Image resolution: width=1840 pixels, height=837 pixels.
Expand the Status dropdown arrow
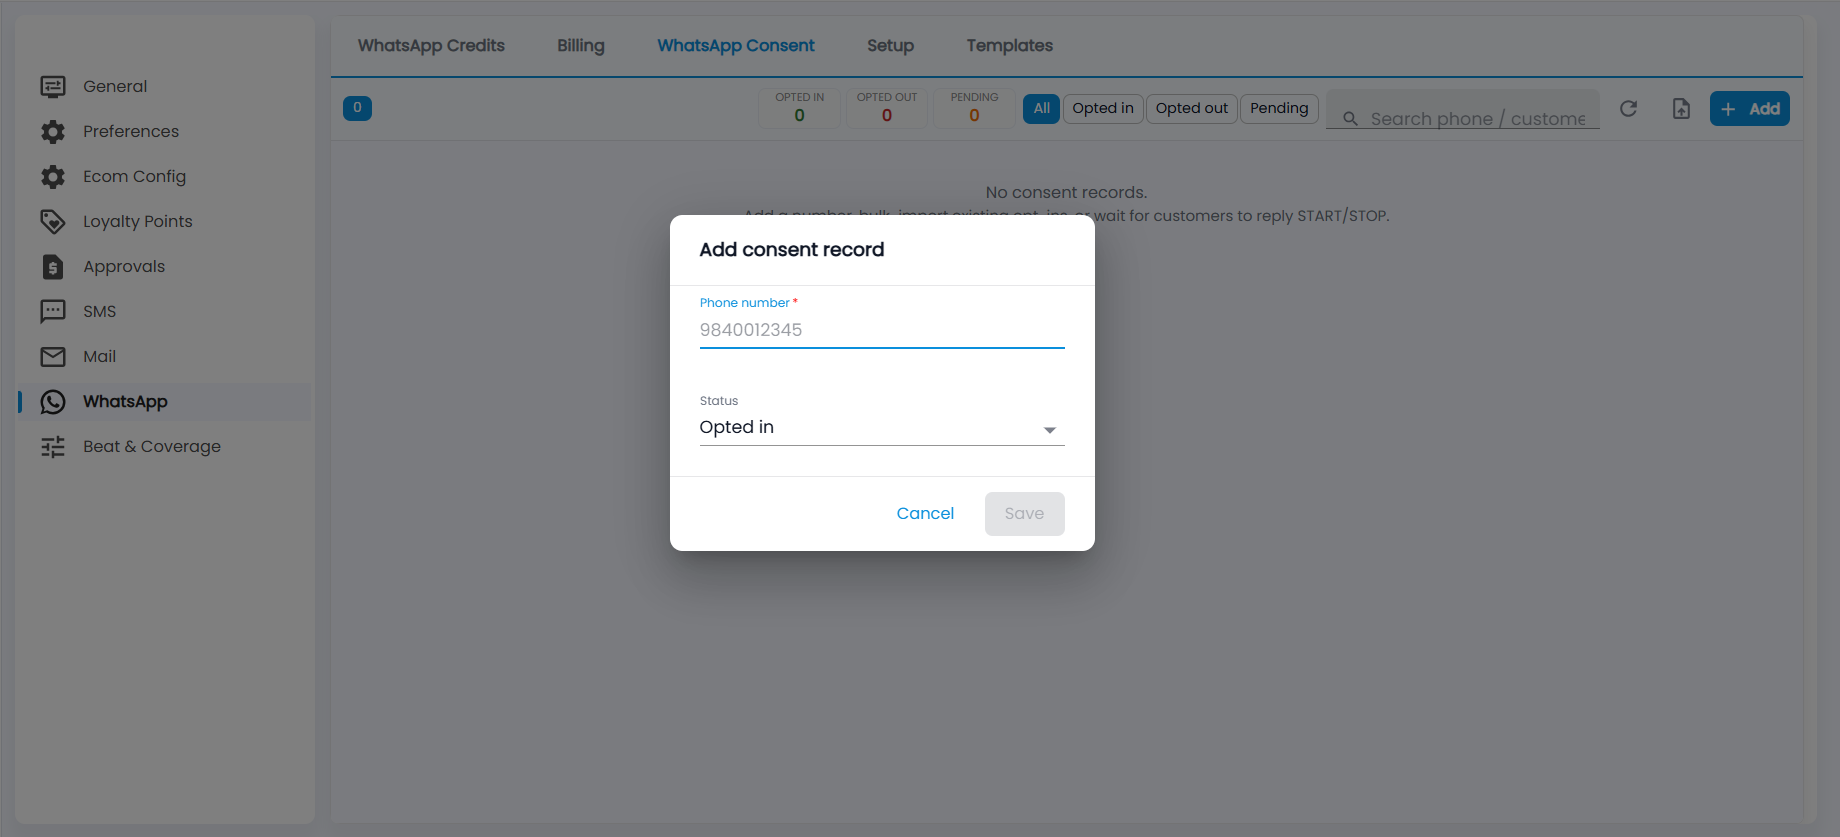click(1050, 430)
